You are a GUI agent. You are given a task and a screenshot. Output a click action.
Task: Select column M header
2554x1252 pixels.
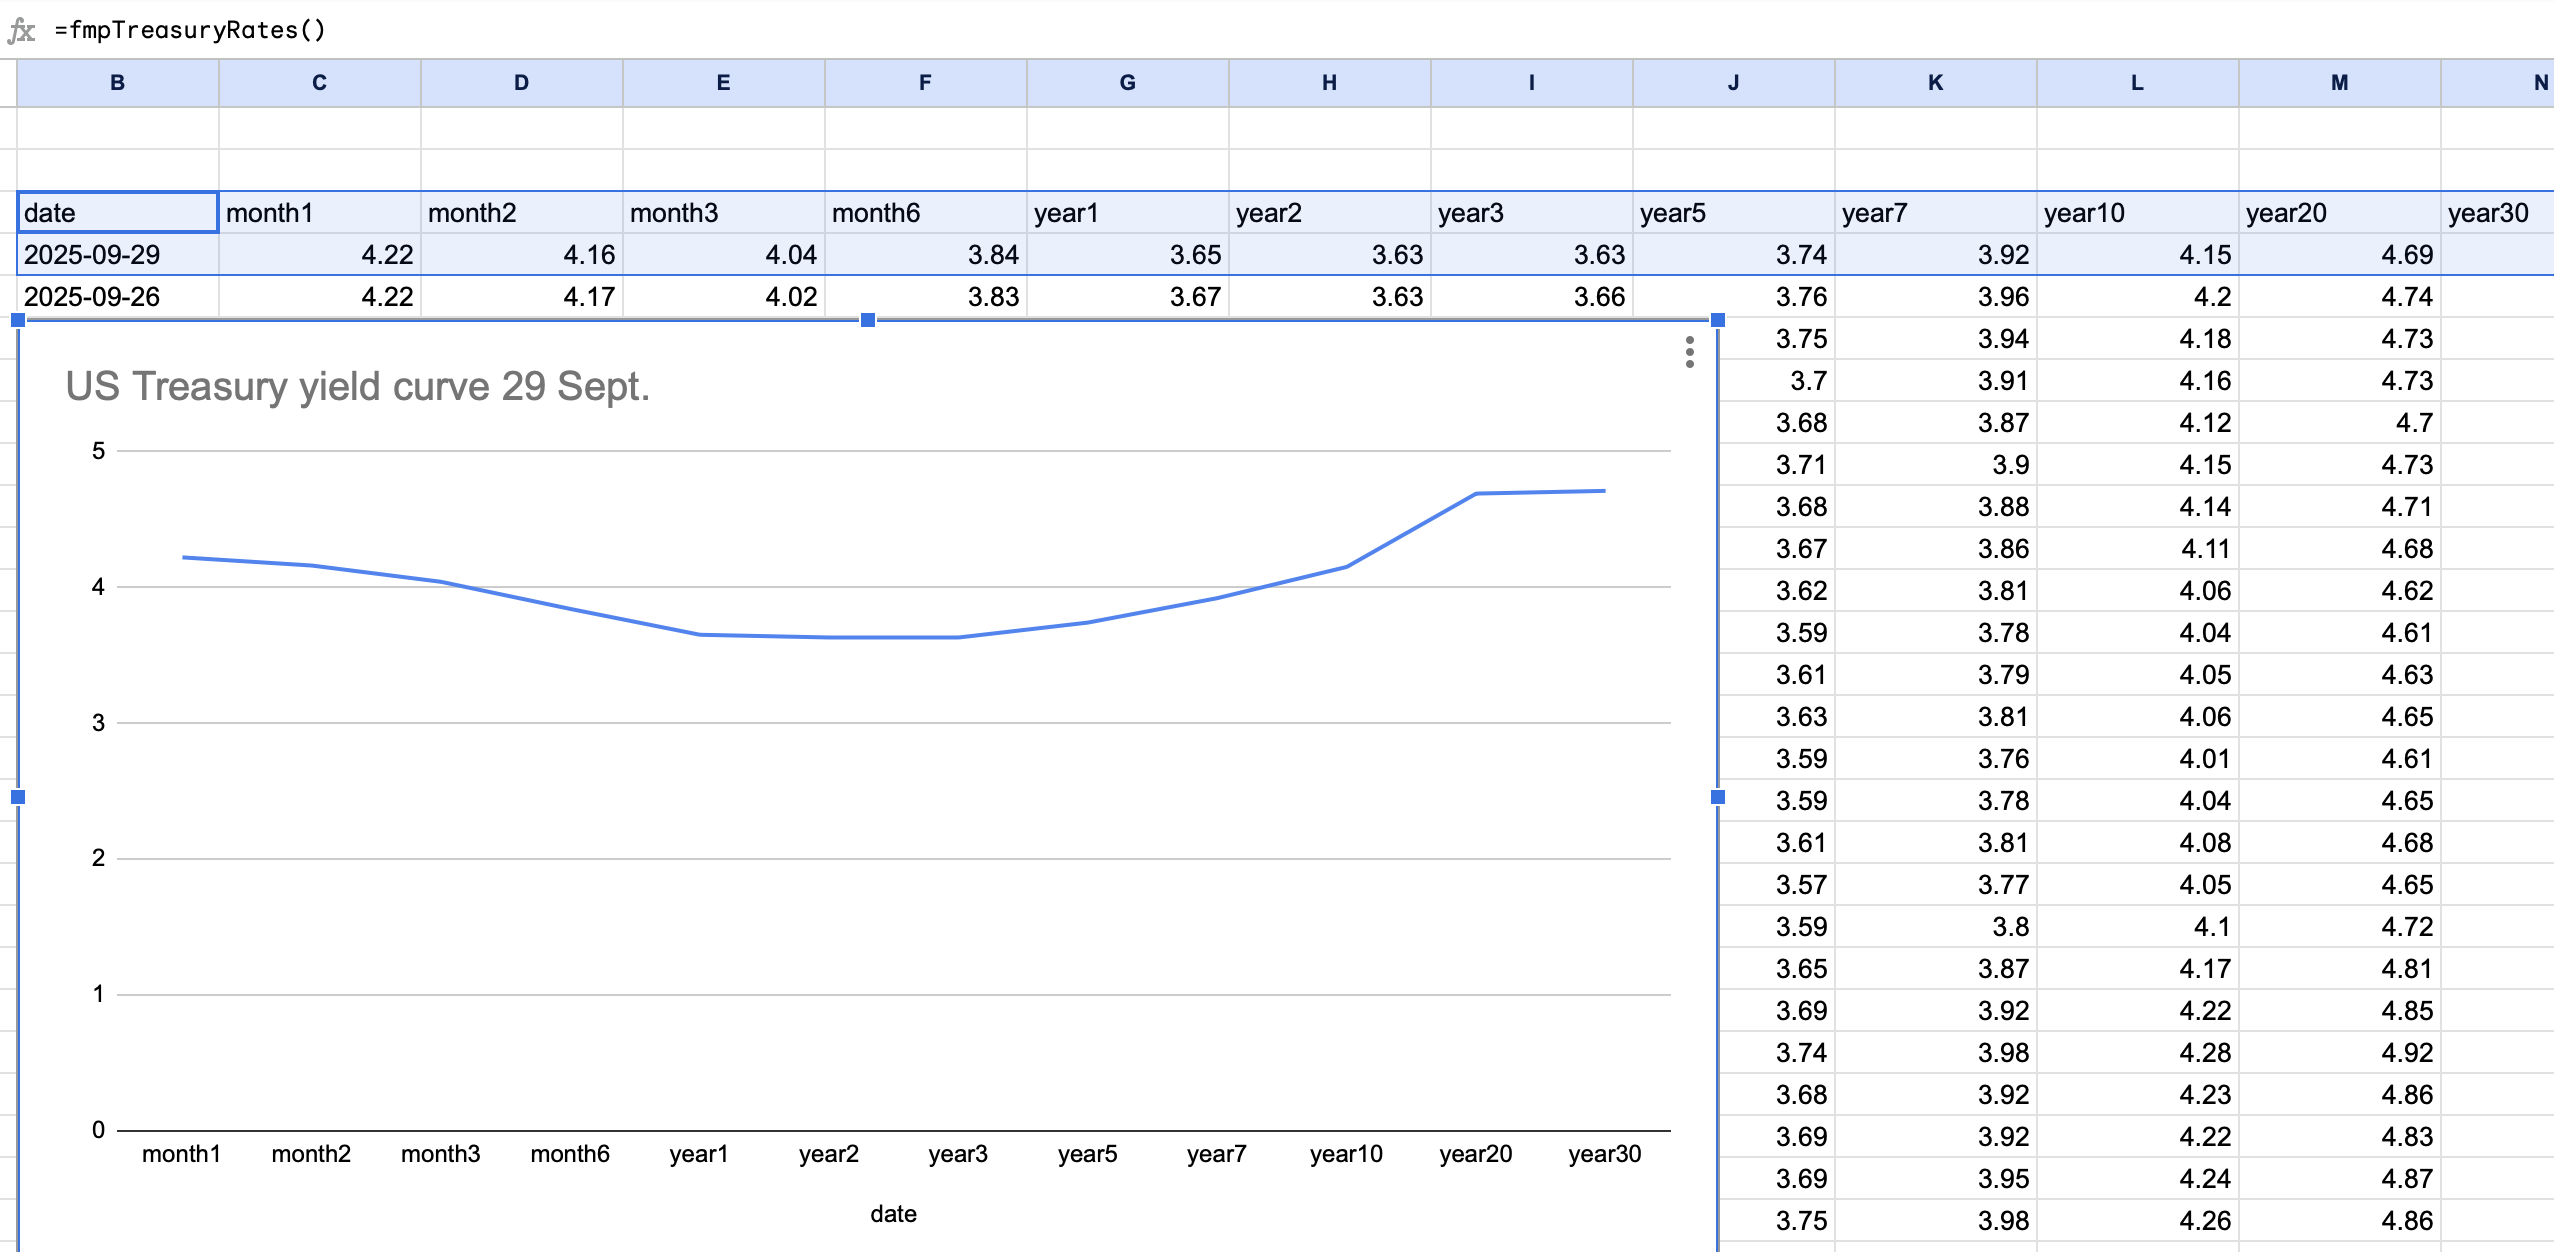tap(2339, 83)
